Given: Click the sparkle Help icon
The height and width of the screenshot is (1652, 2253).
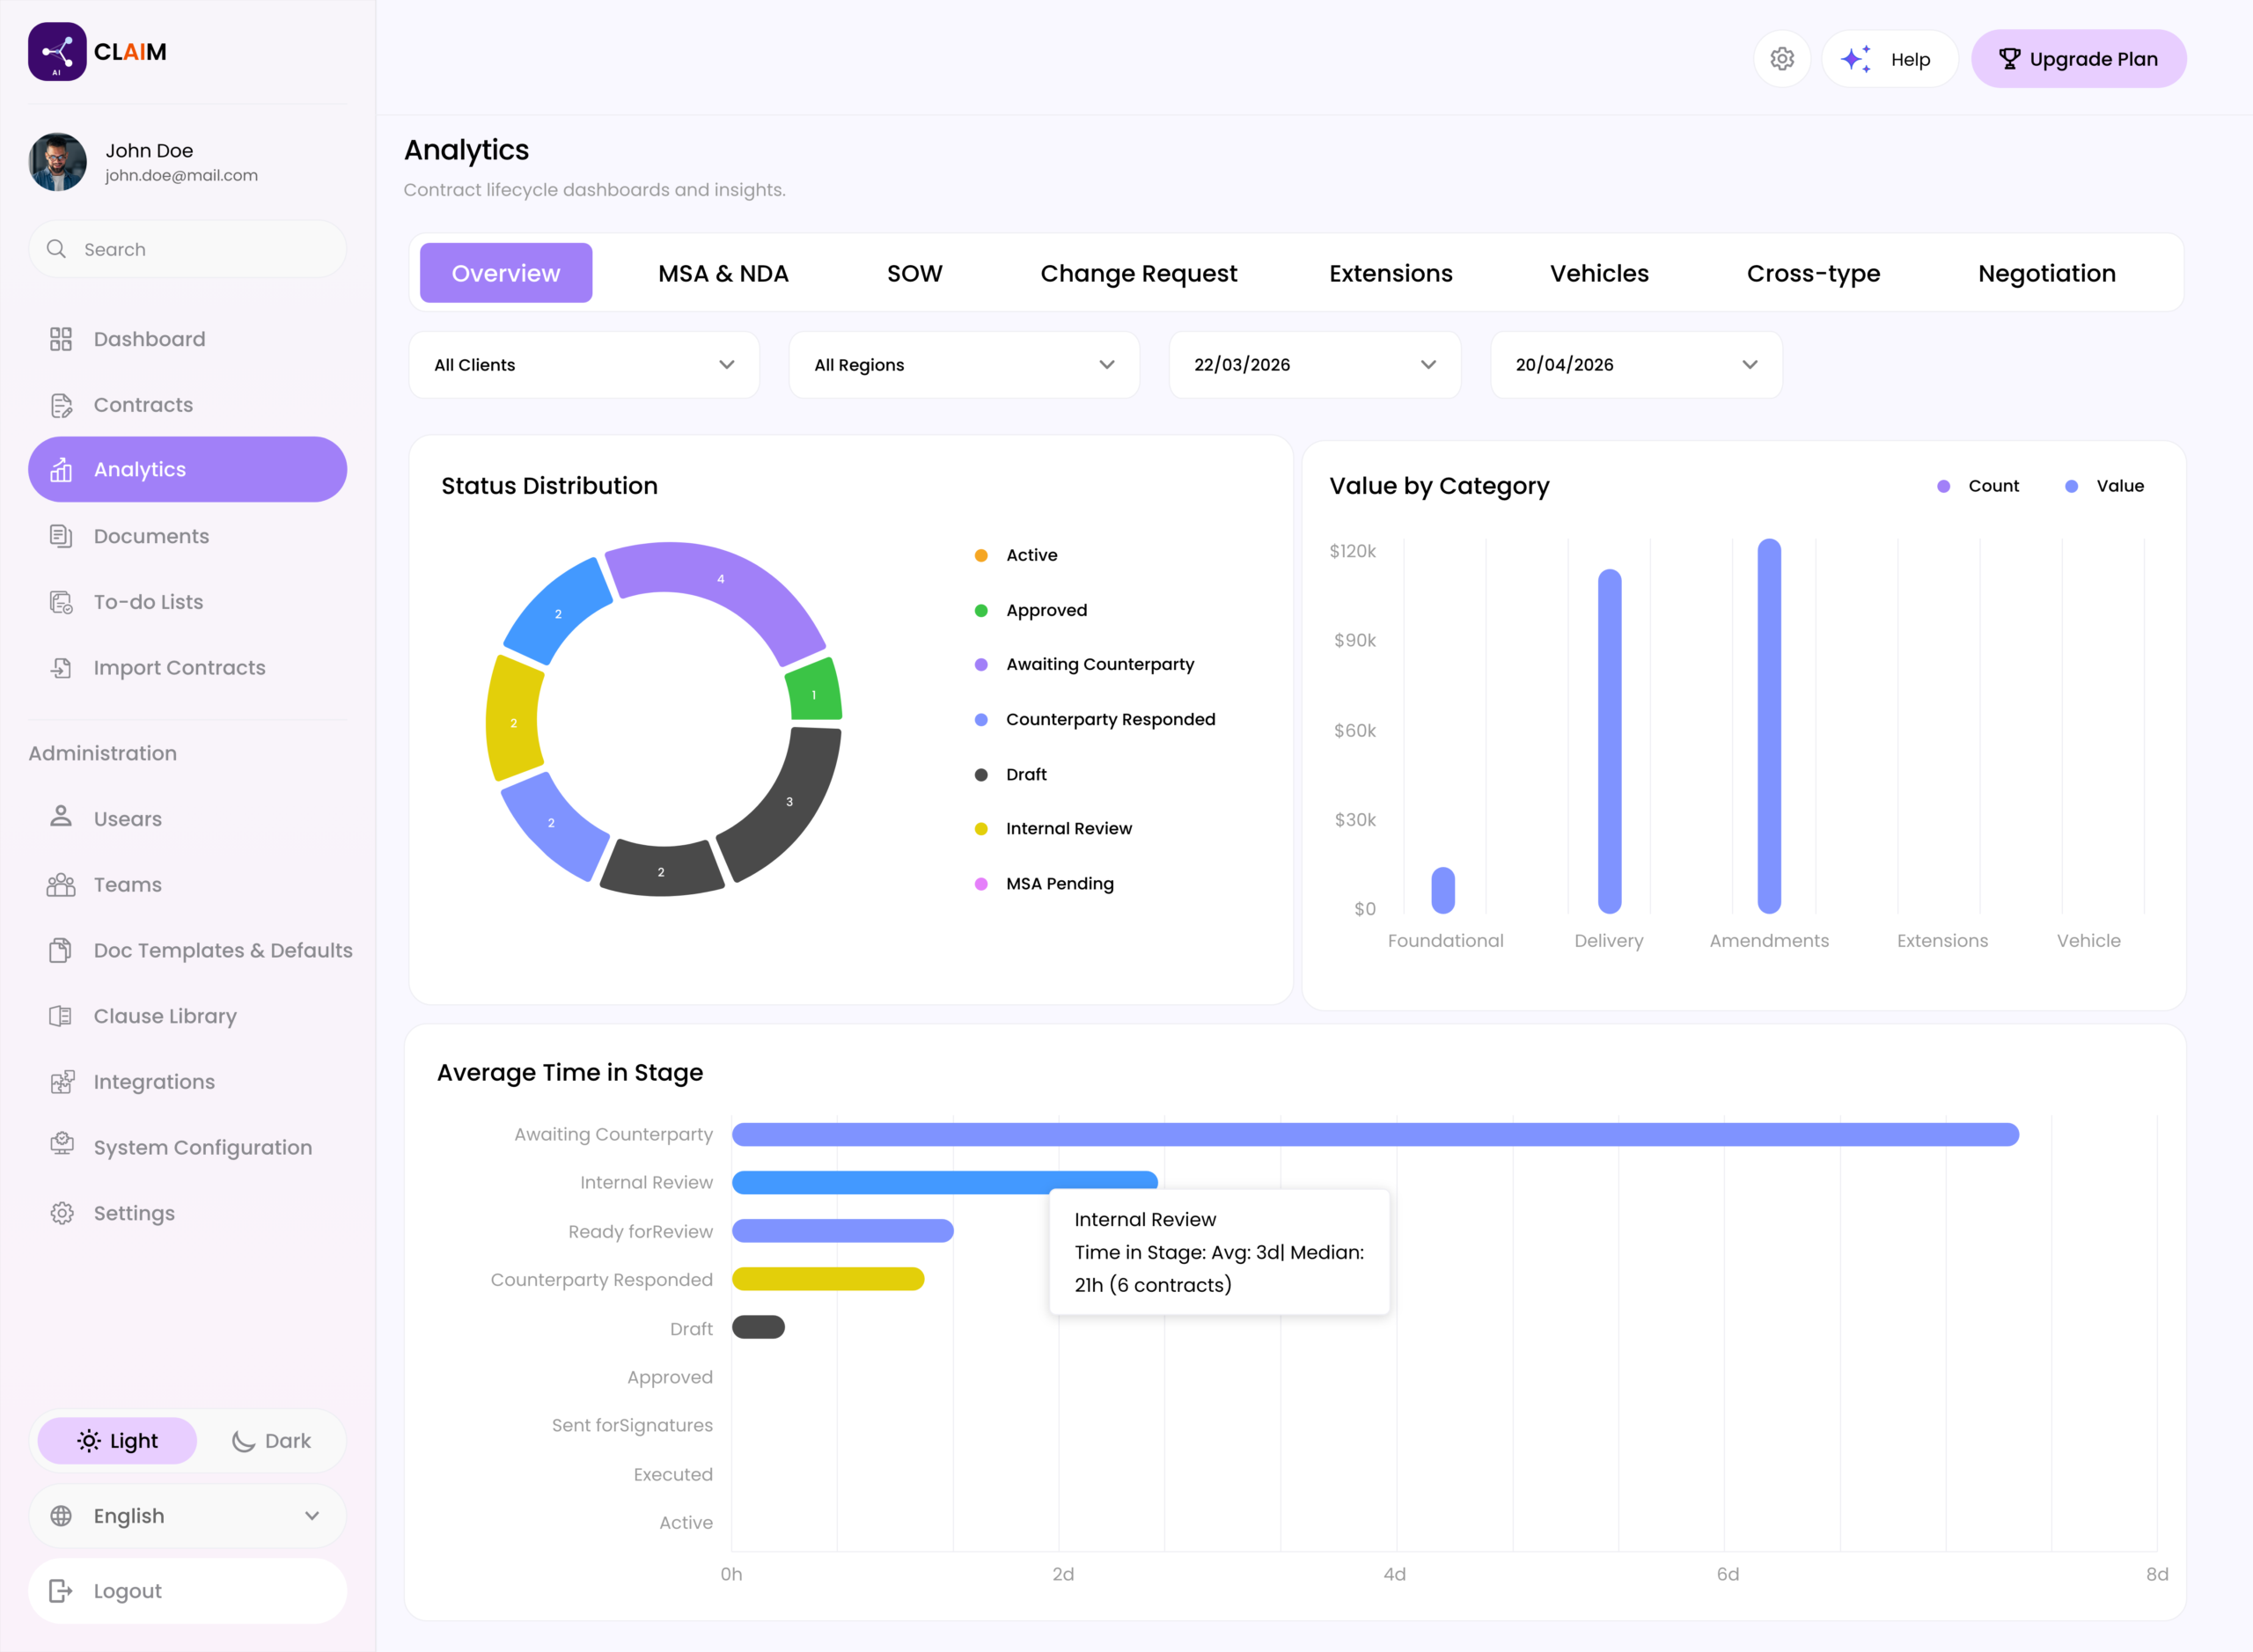Looking at the screenshot, I should tap(1856, 59).
